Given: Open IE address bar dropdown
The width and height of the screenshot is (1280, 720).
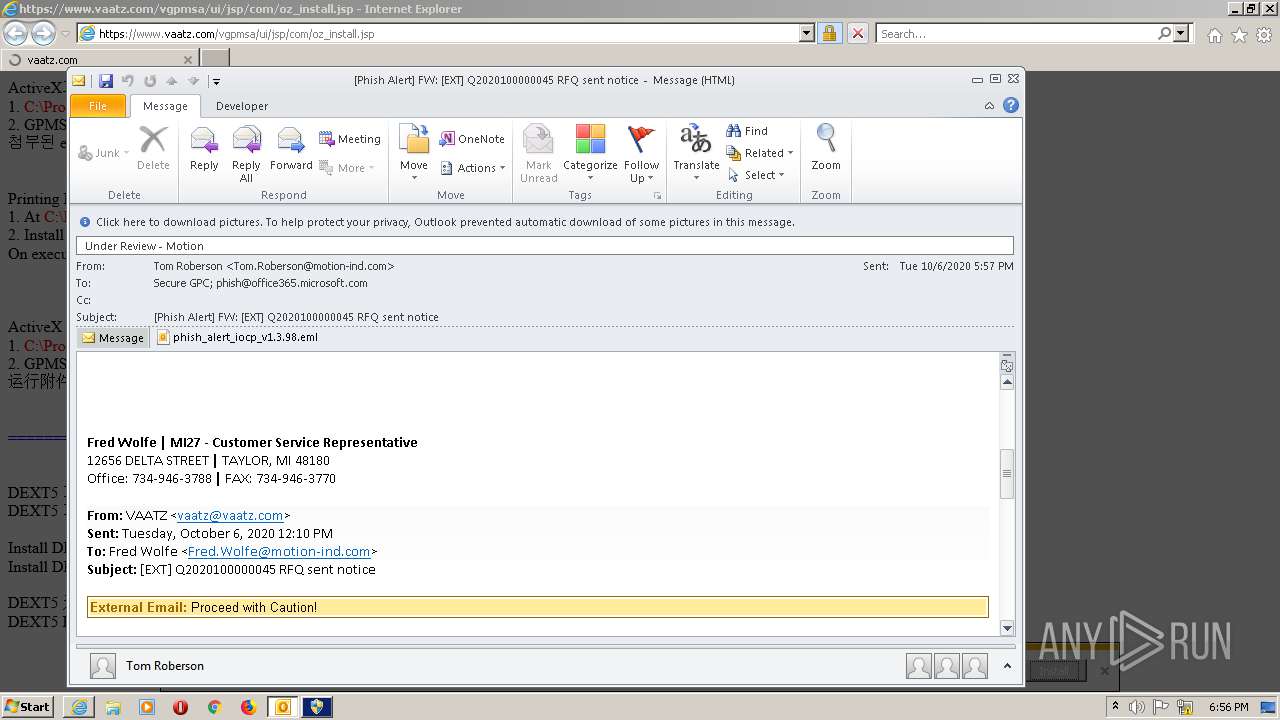Looking at the screenshot, I should coord(807,33).
